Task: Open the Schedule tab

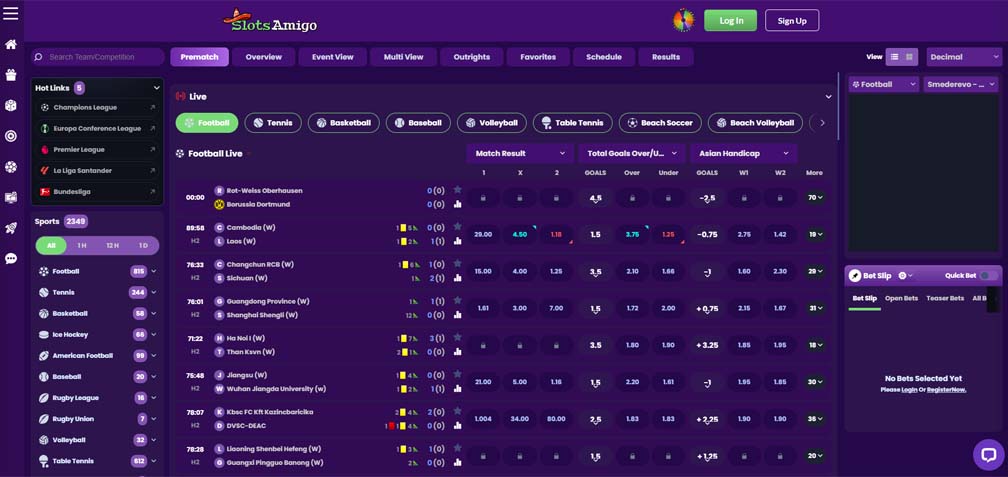Action: pyautogui.click(x=604, y=57)
